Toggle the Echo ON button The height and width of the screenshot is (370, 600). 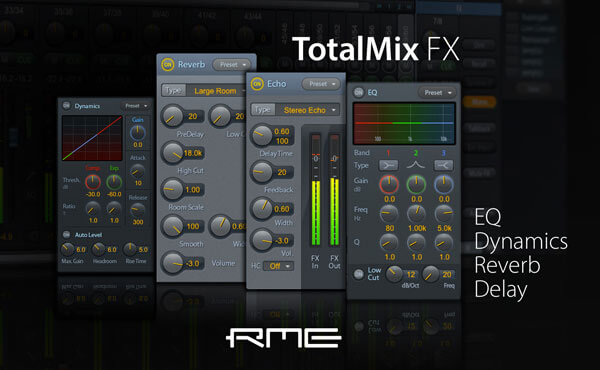(257, 84)
